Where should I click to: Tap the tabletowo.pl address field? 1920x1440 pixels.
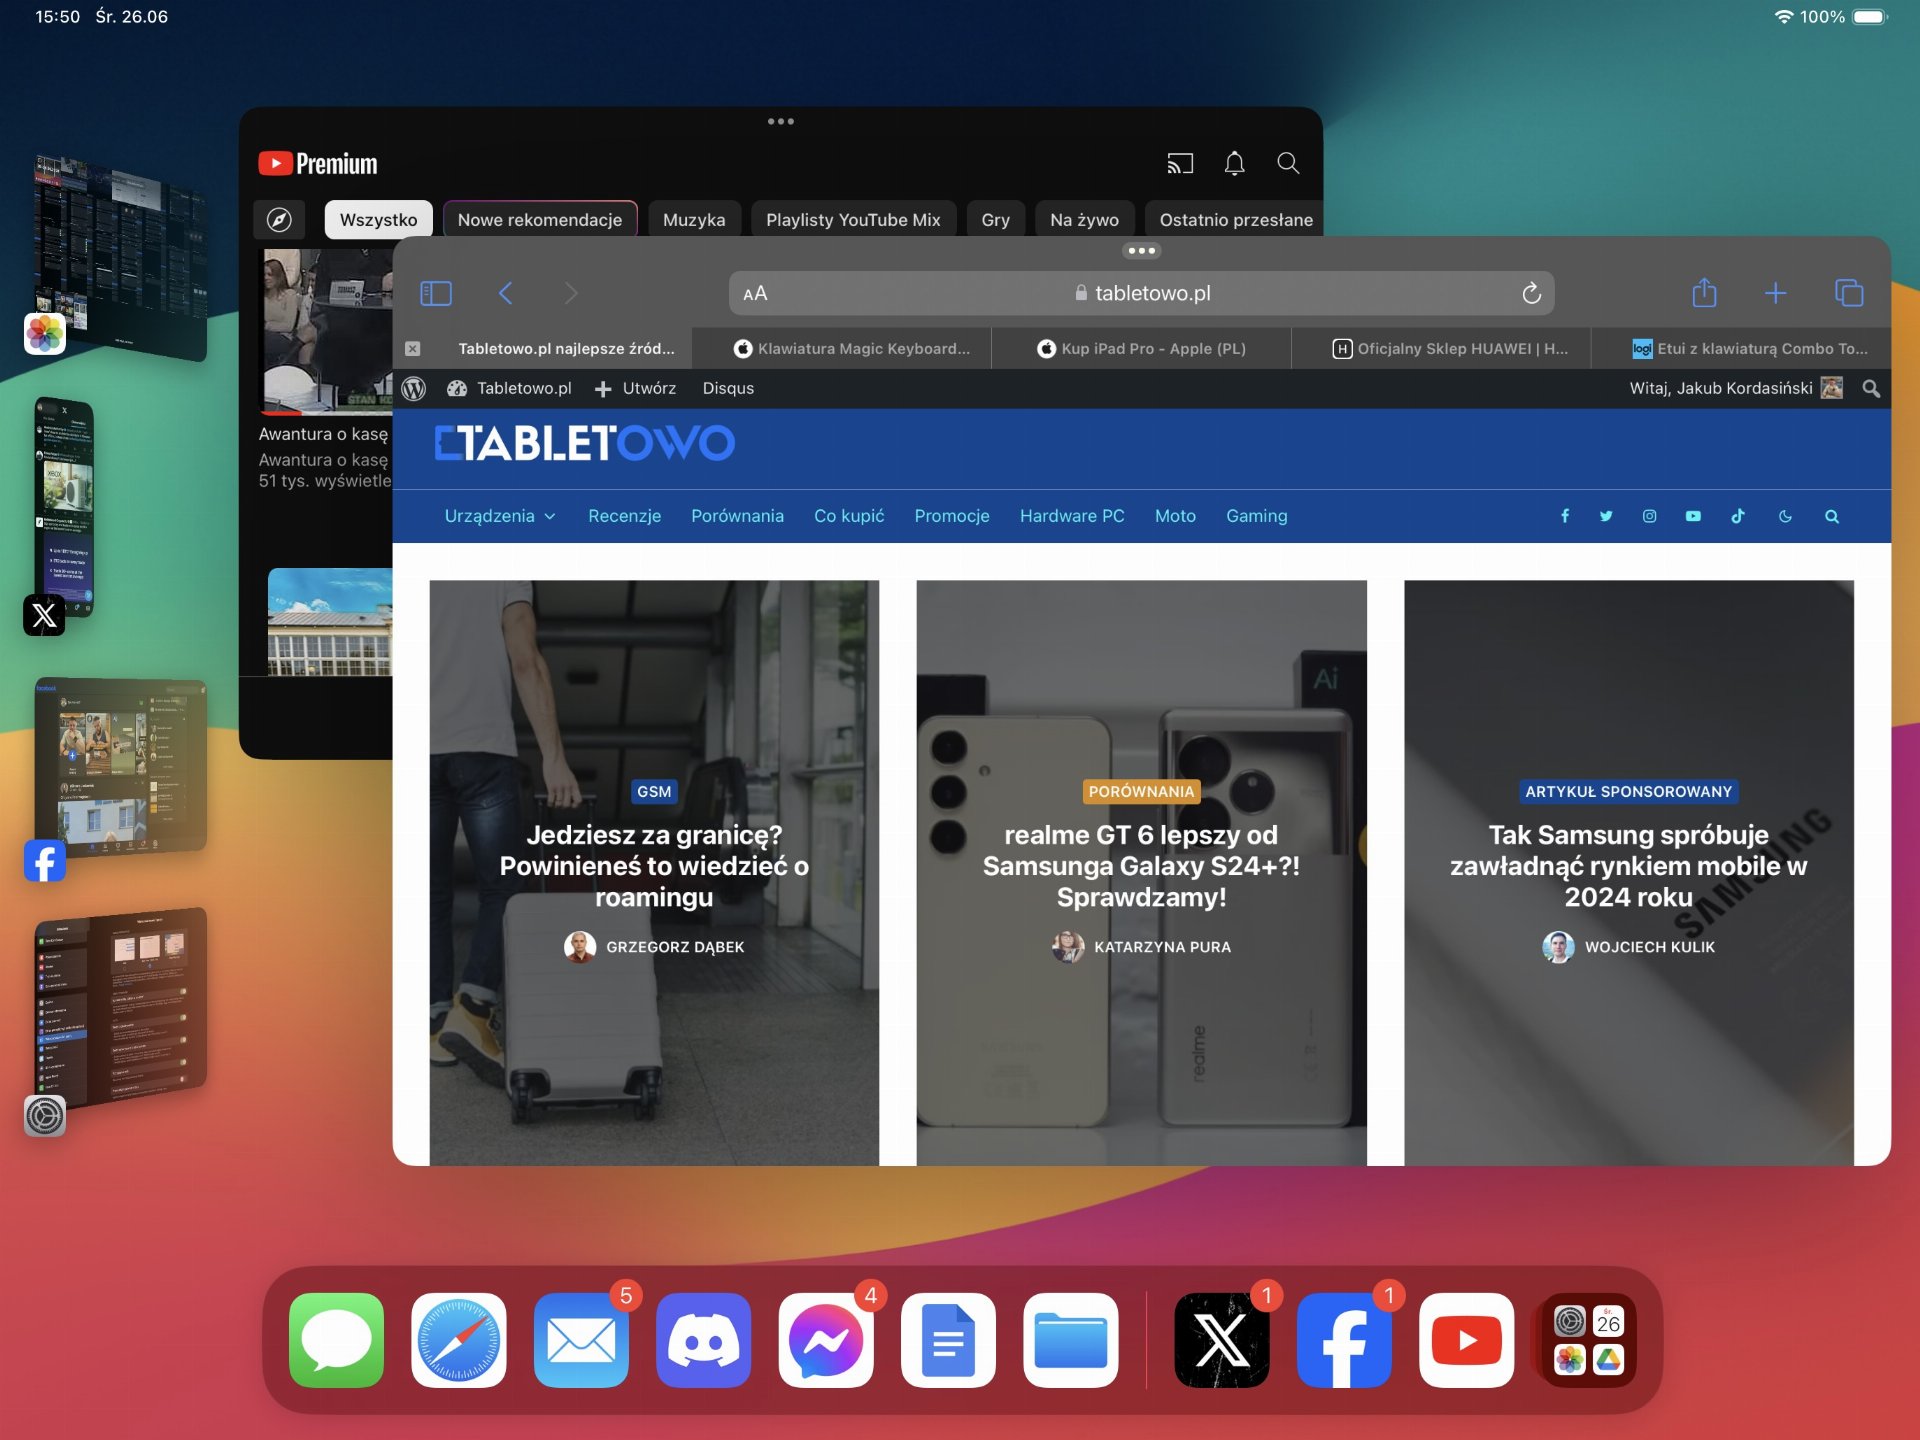[x=1141, y=293]
